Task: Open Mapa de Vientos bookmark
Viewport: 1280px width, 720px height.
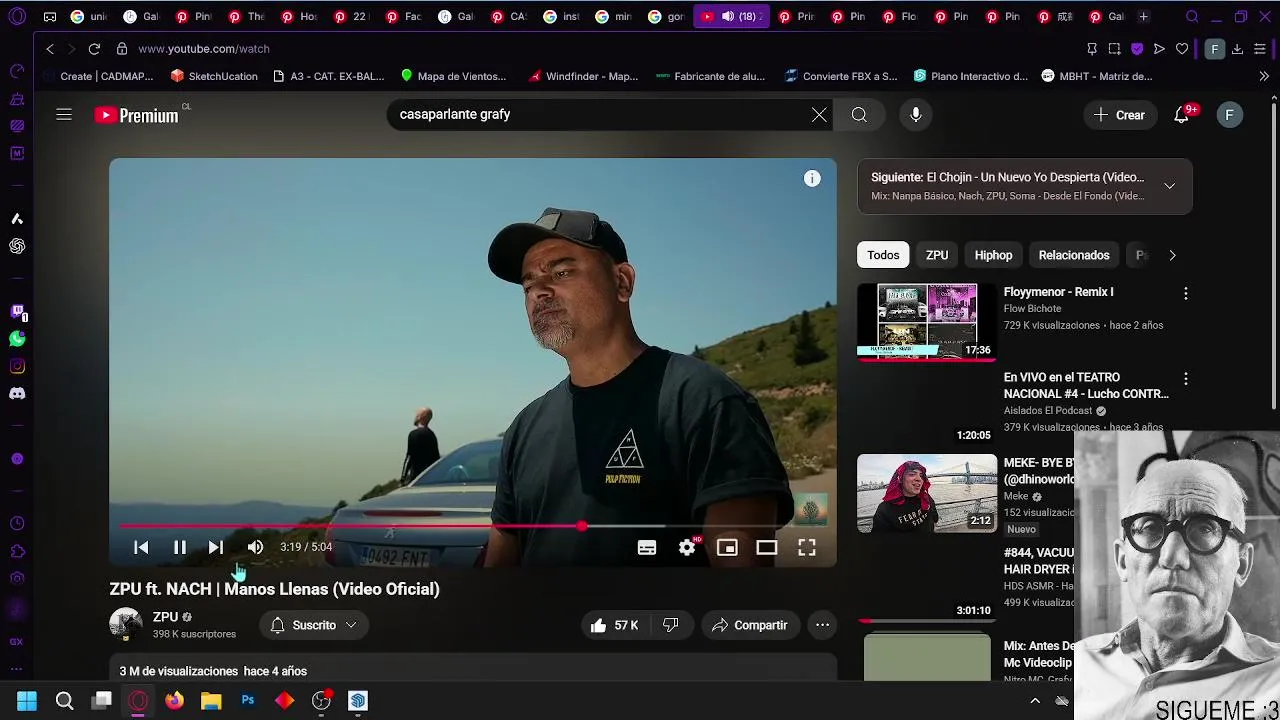Action: [453, 76]
